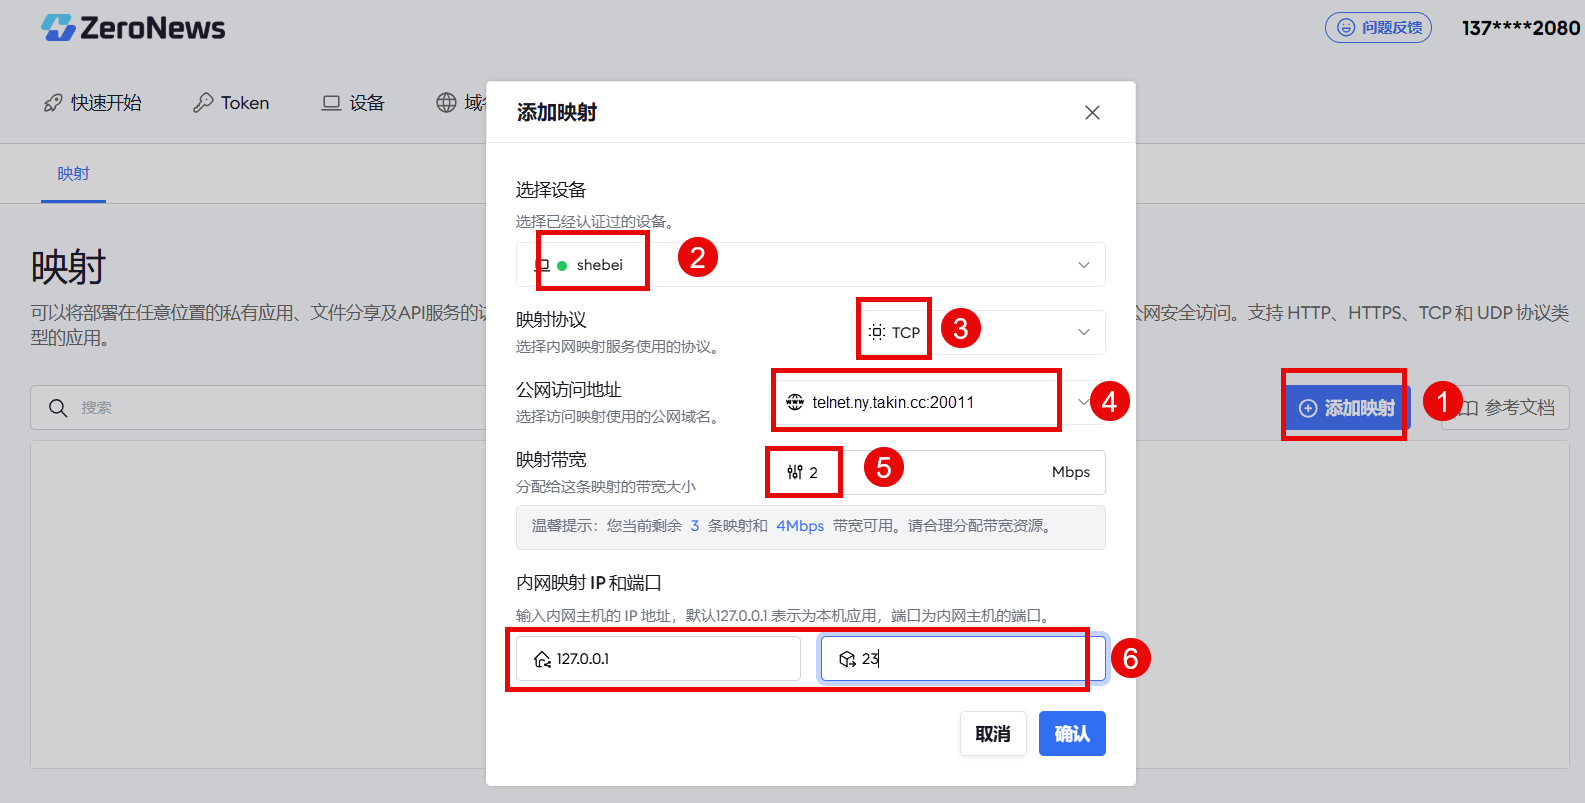Select the 映射 tab
Image resolution: width=1585 pixels, height=803 pixels.
click(x=73, y=174)
